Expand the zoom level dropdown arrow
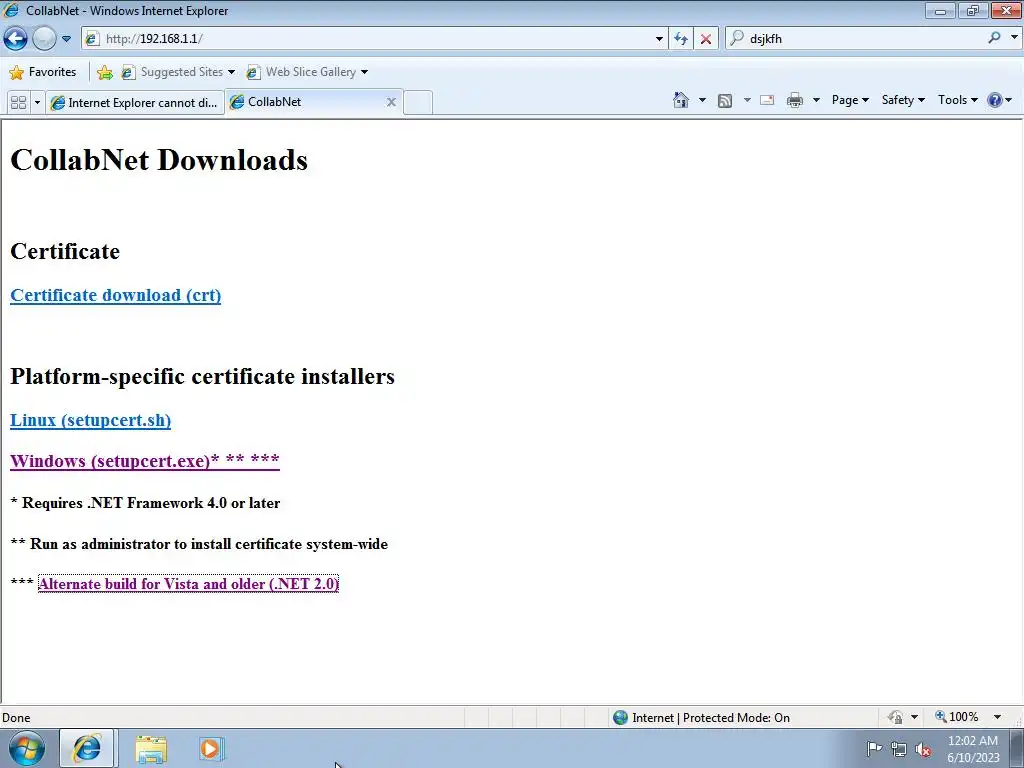Viewport: 1024px width, 768px height. coord(997,717)
